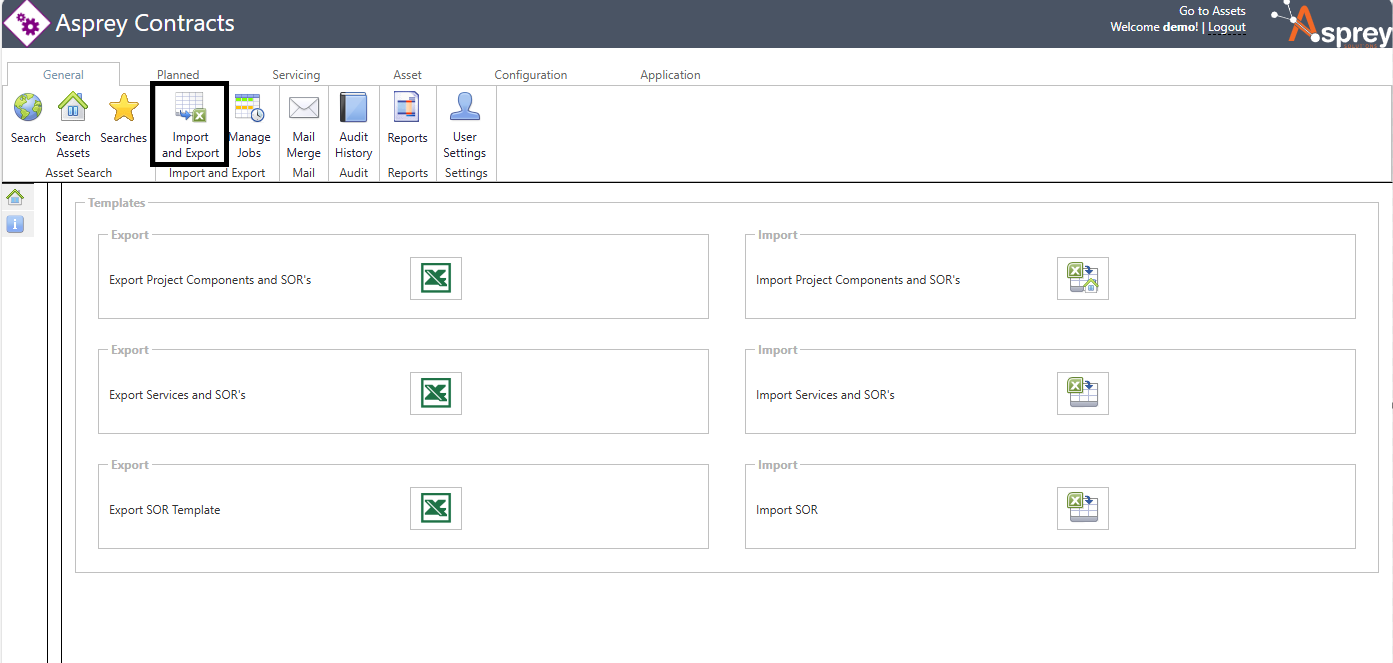The height and width of the screenshot is (663, 1393).
Task: Open the Configuration tab
Action: pos(530,75)
